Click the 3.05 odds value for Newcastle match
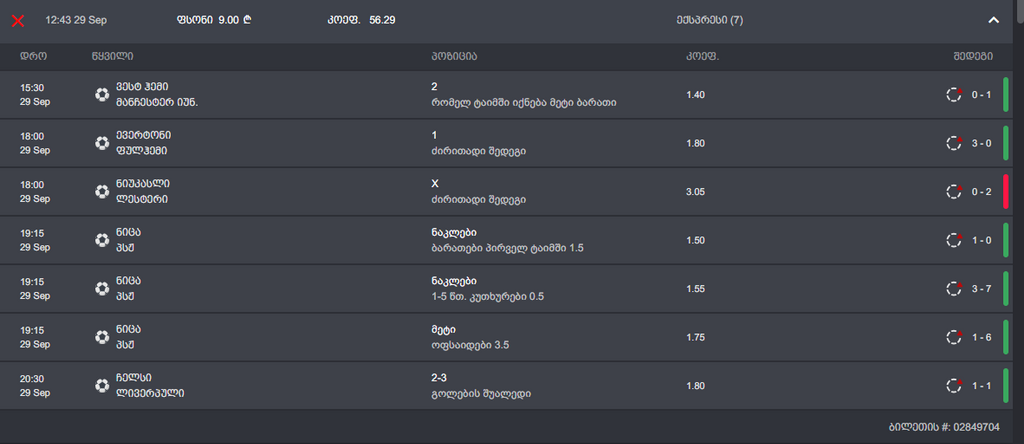Image resolution: width=1024 pixels, height=444 pixels. tap(696, 192)
